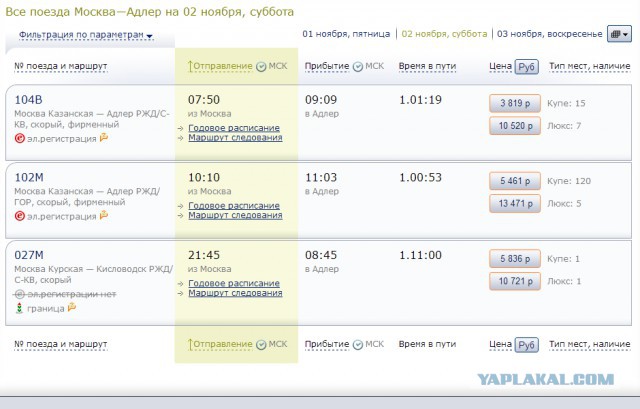Viewport: 640px width, 409px height.
Task: Click the crossed-out e-registration icon for 027М
Action: click(19, 294)
